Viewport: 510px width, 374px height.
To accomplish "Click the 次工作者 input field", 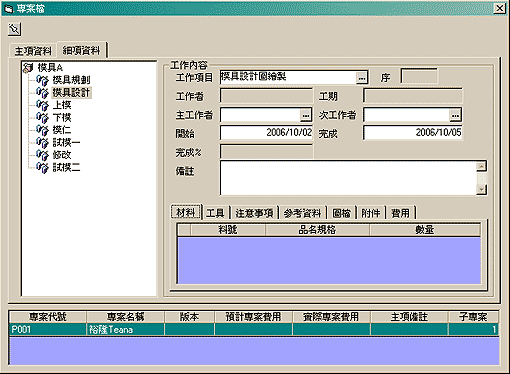I will click(407, 115).
